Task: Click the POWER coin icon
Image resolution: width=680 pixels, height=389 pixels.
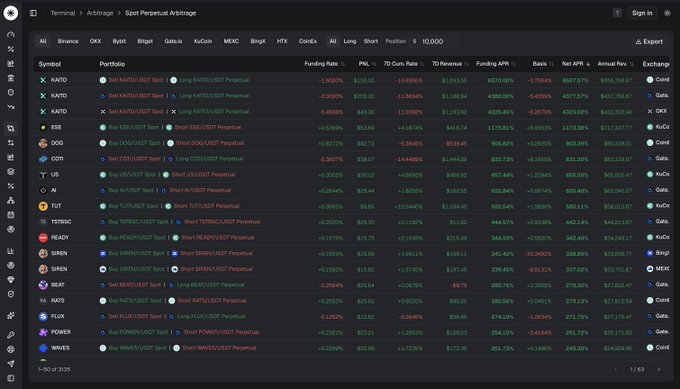Action: [x=43, y=332]
